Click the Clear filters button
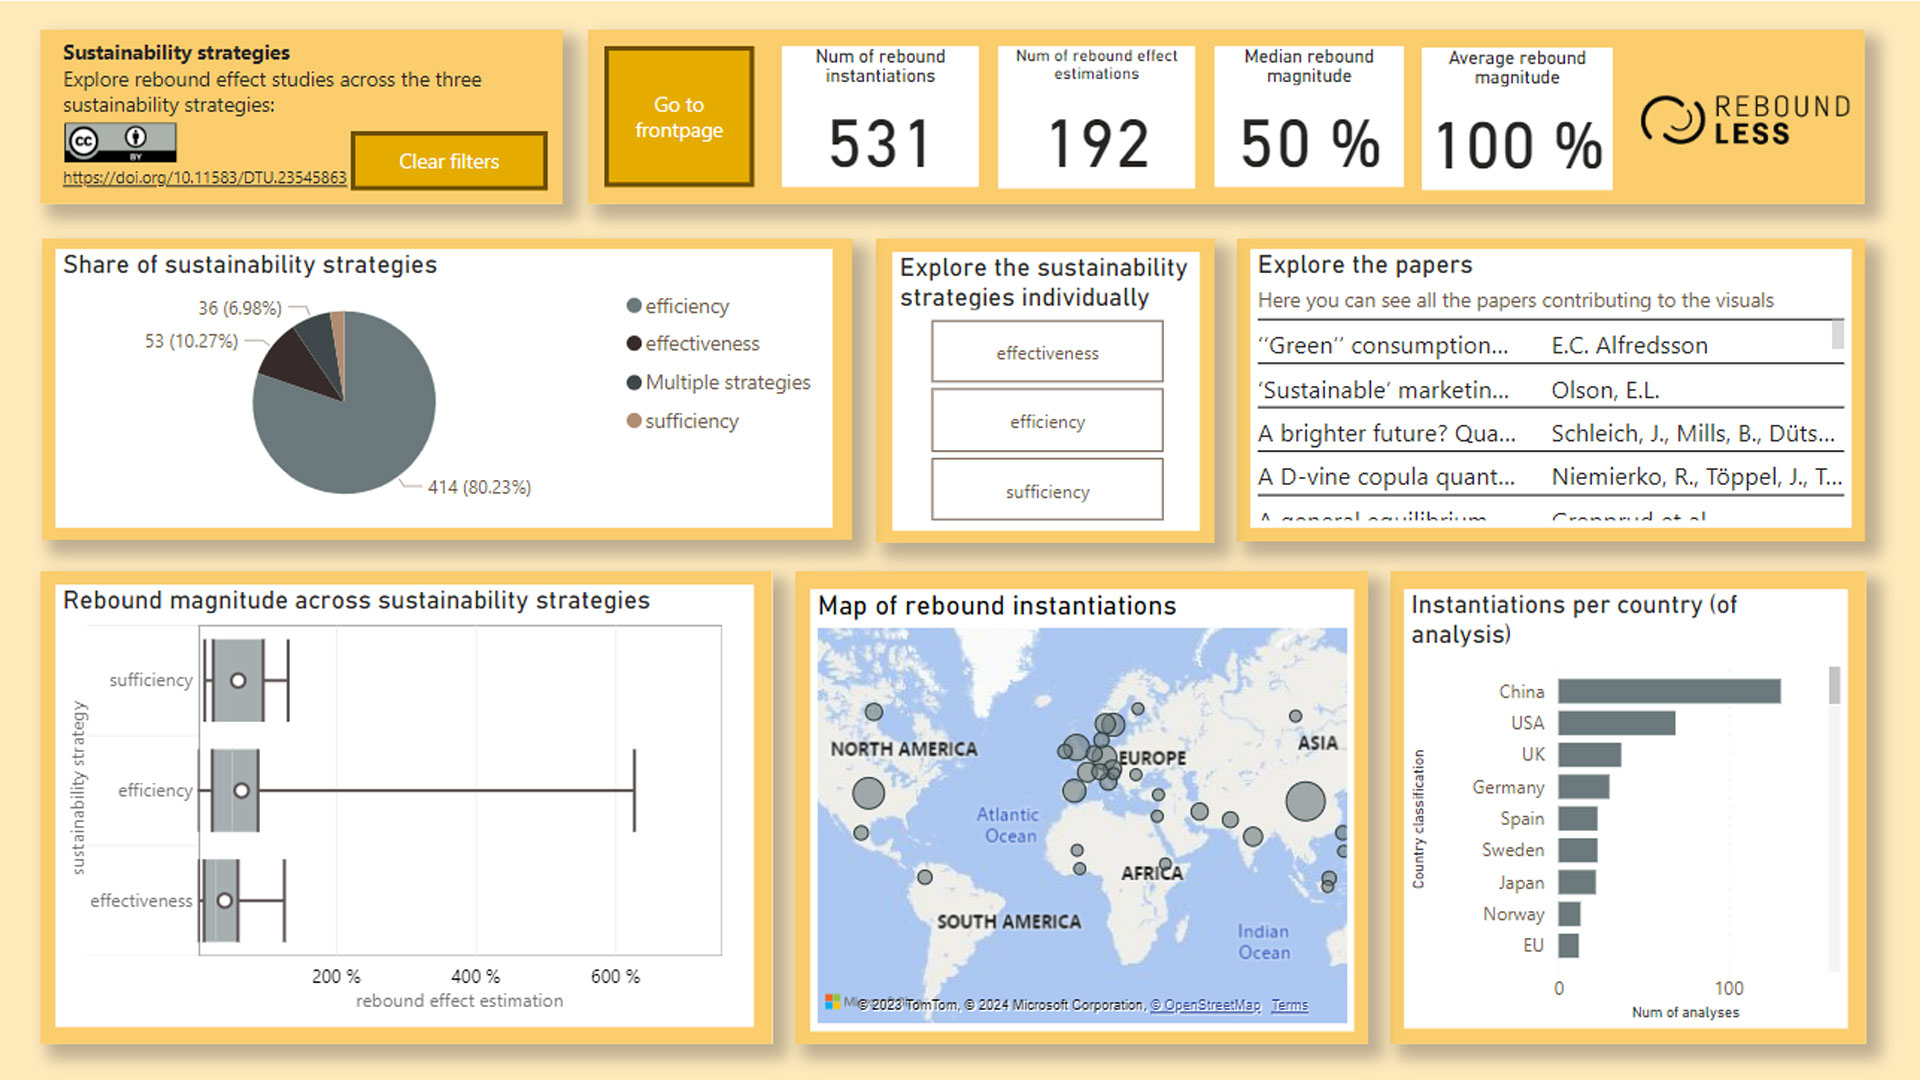Screen dimensions: 1920x1080 [449, 161]
